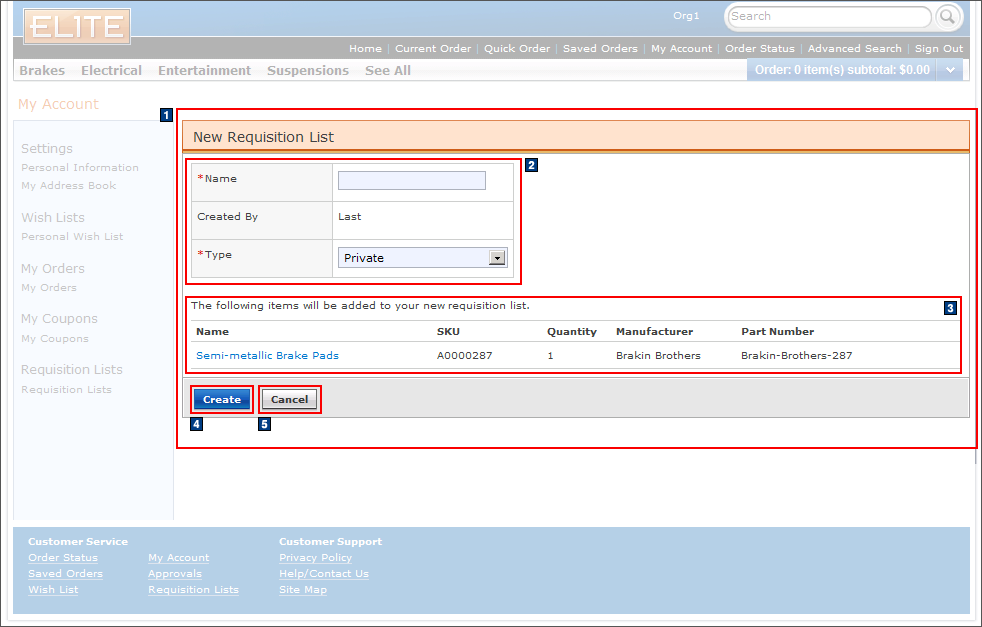The image size is (982, 627).
Task: Click the Part Number column header
Action: [778, 331]
